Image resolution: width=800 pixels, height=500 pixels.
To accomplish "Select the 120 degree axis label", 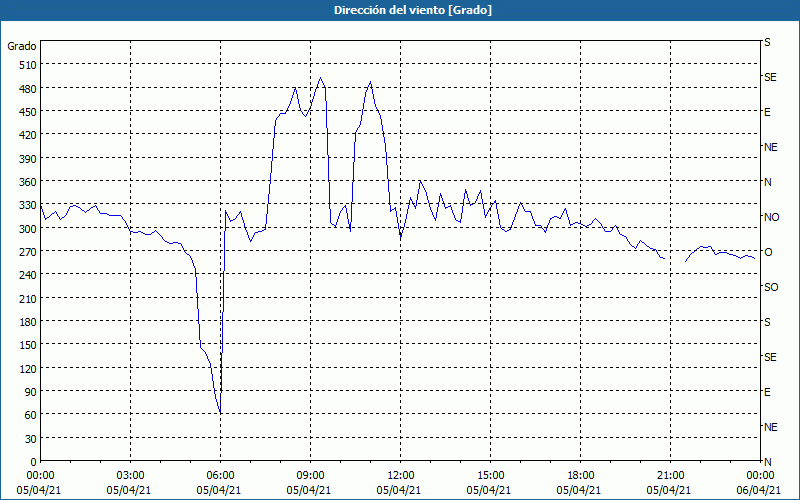I will point(29,368).
